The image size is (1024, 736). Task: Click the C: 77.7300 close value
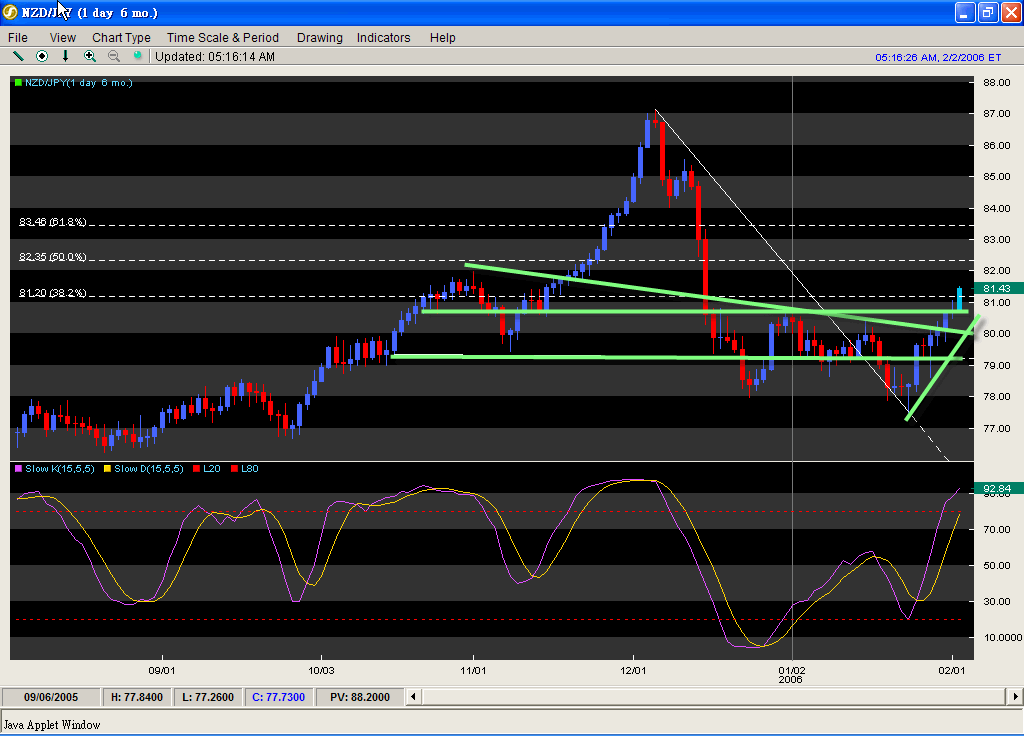278,697
